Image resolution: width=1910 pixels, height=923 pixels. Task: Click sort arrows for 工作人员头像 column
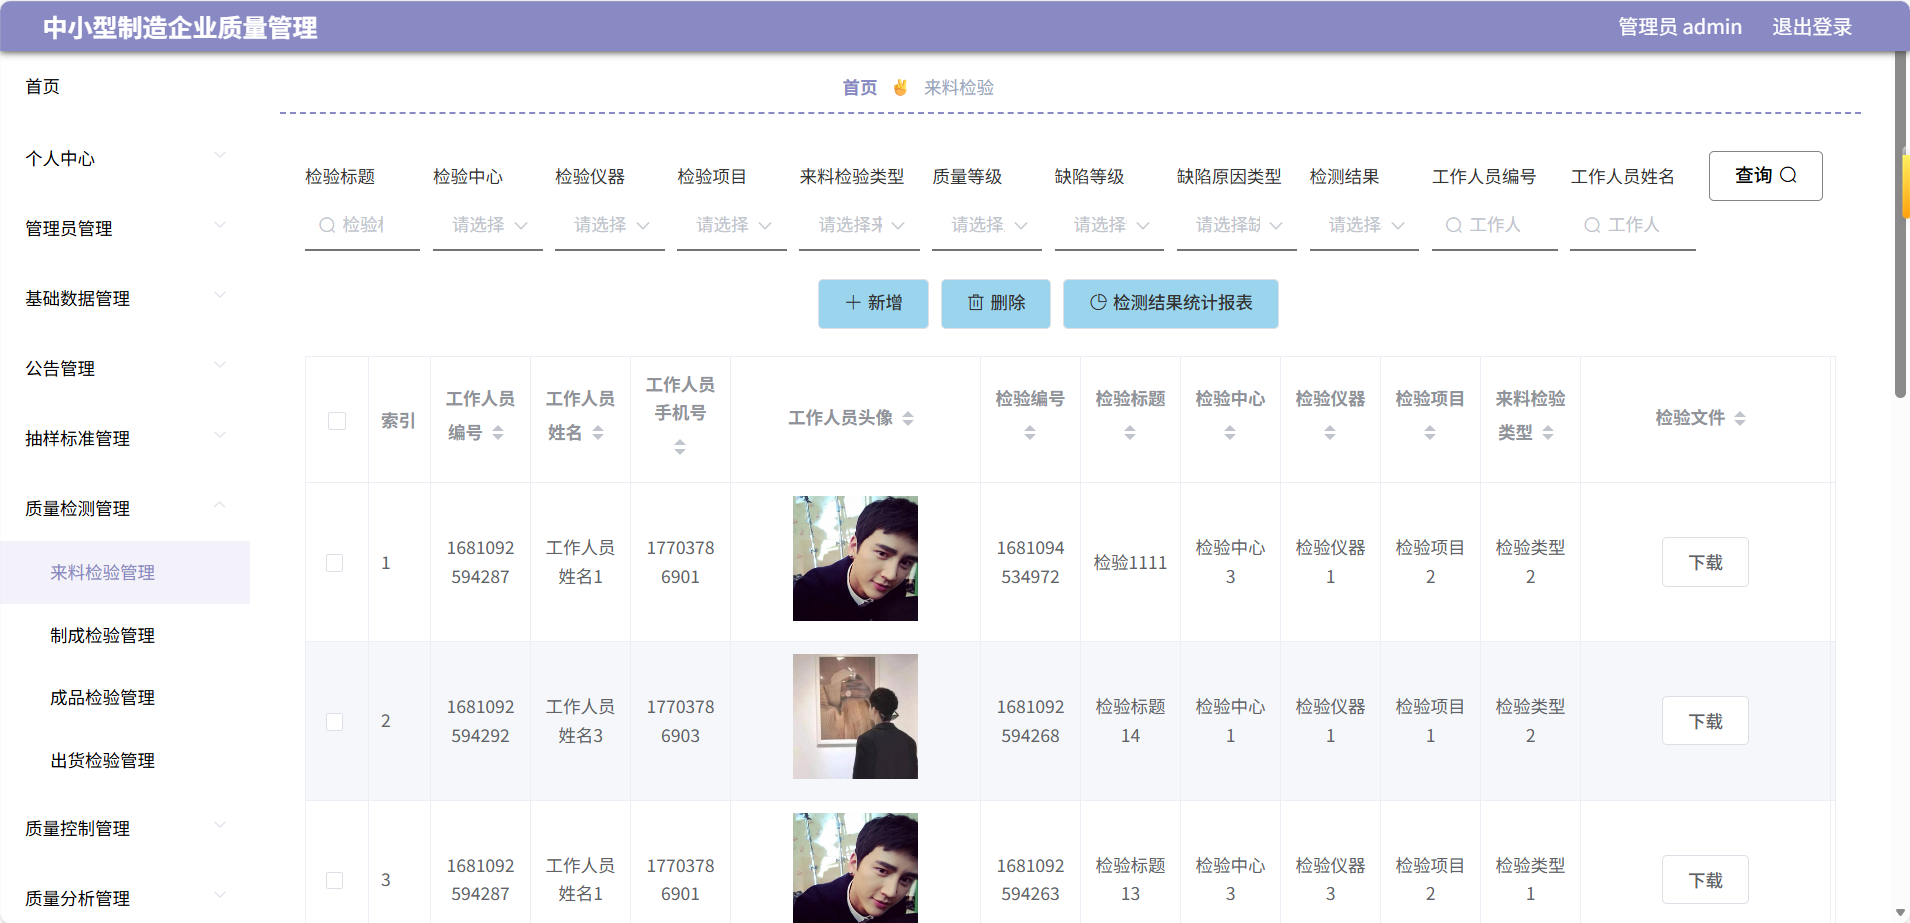908,418
